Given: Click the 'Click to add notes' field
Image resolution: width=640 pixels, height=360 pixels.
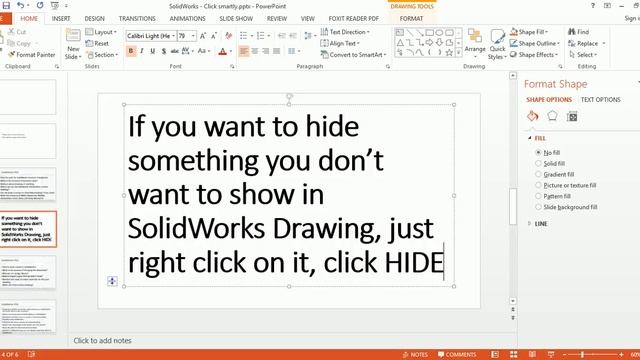Looking at the screenshot, I should [102, 340].
